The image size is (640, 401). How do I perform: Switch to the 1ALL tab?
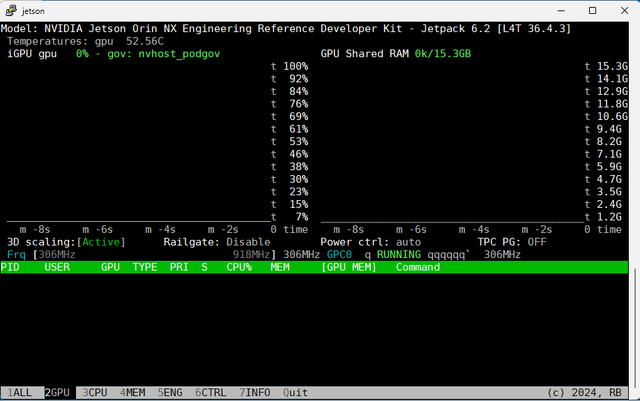(x=20, y=393)
